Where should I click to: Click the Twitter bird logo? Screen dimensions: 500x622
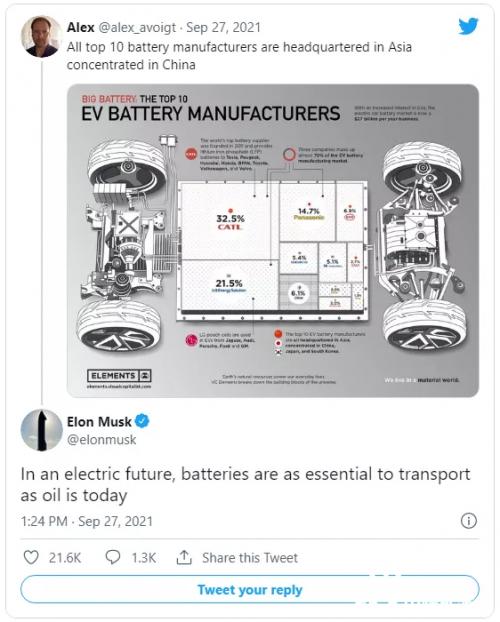(x=468, y=26)
